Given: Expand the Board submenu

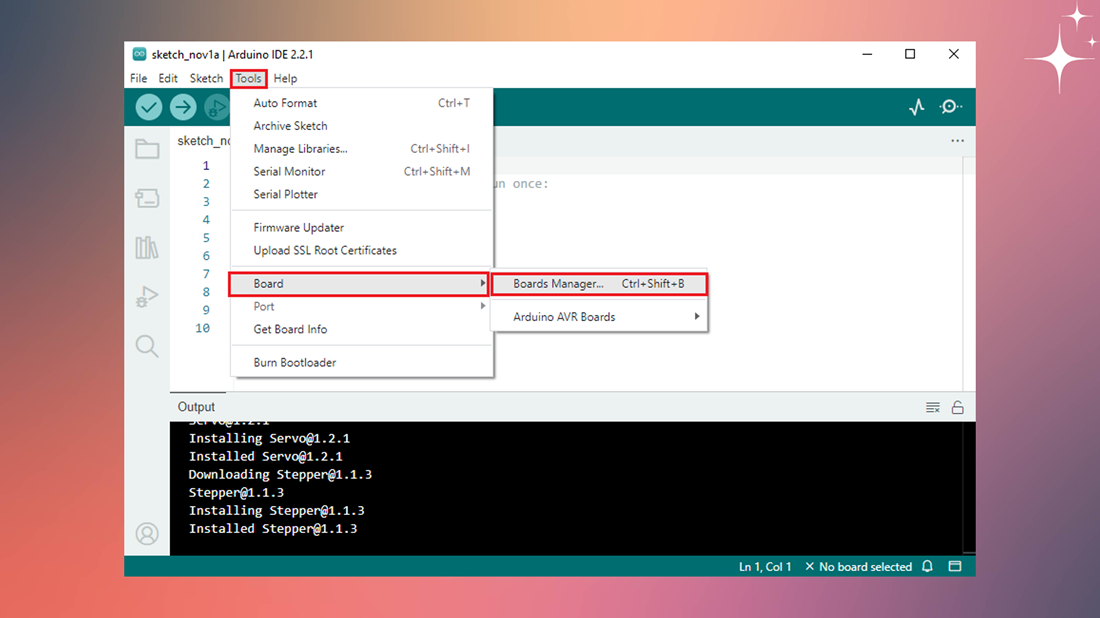Looking at the screenshot, I should coord(358,284).
